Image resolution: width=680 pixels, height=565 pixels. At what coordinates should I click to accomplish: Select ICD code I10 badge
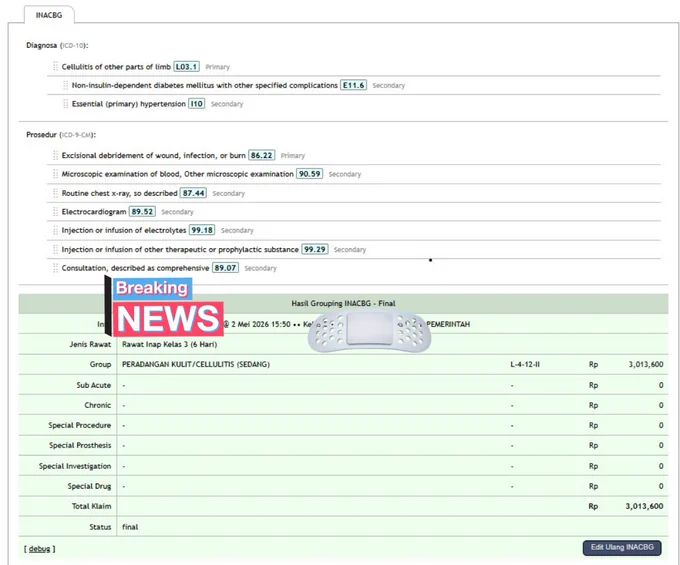click(196, 104)
